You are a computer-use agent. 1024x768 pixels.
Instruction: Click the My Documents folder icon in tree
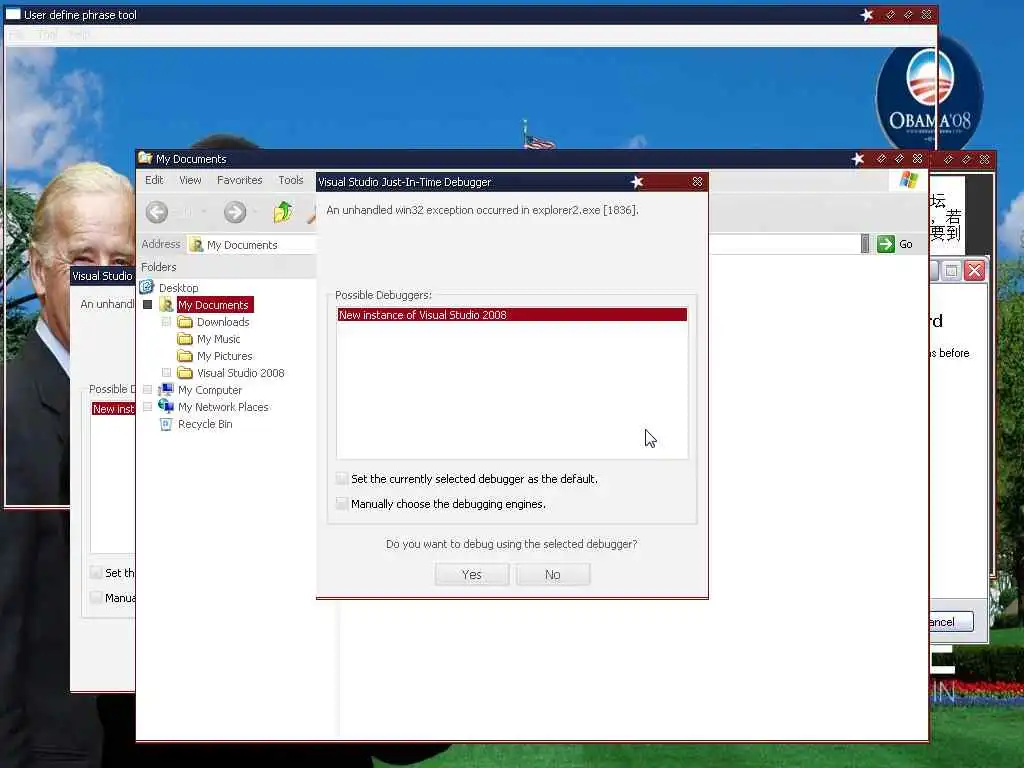pyautogui.click(x=167, y=305)
